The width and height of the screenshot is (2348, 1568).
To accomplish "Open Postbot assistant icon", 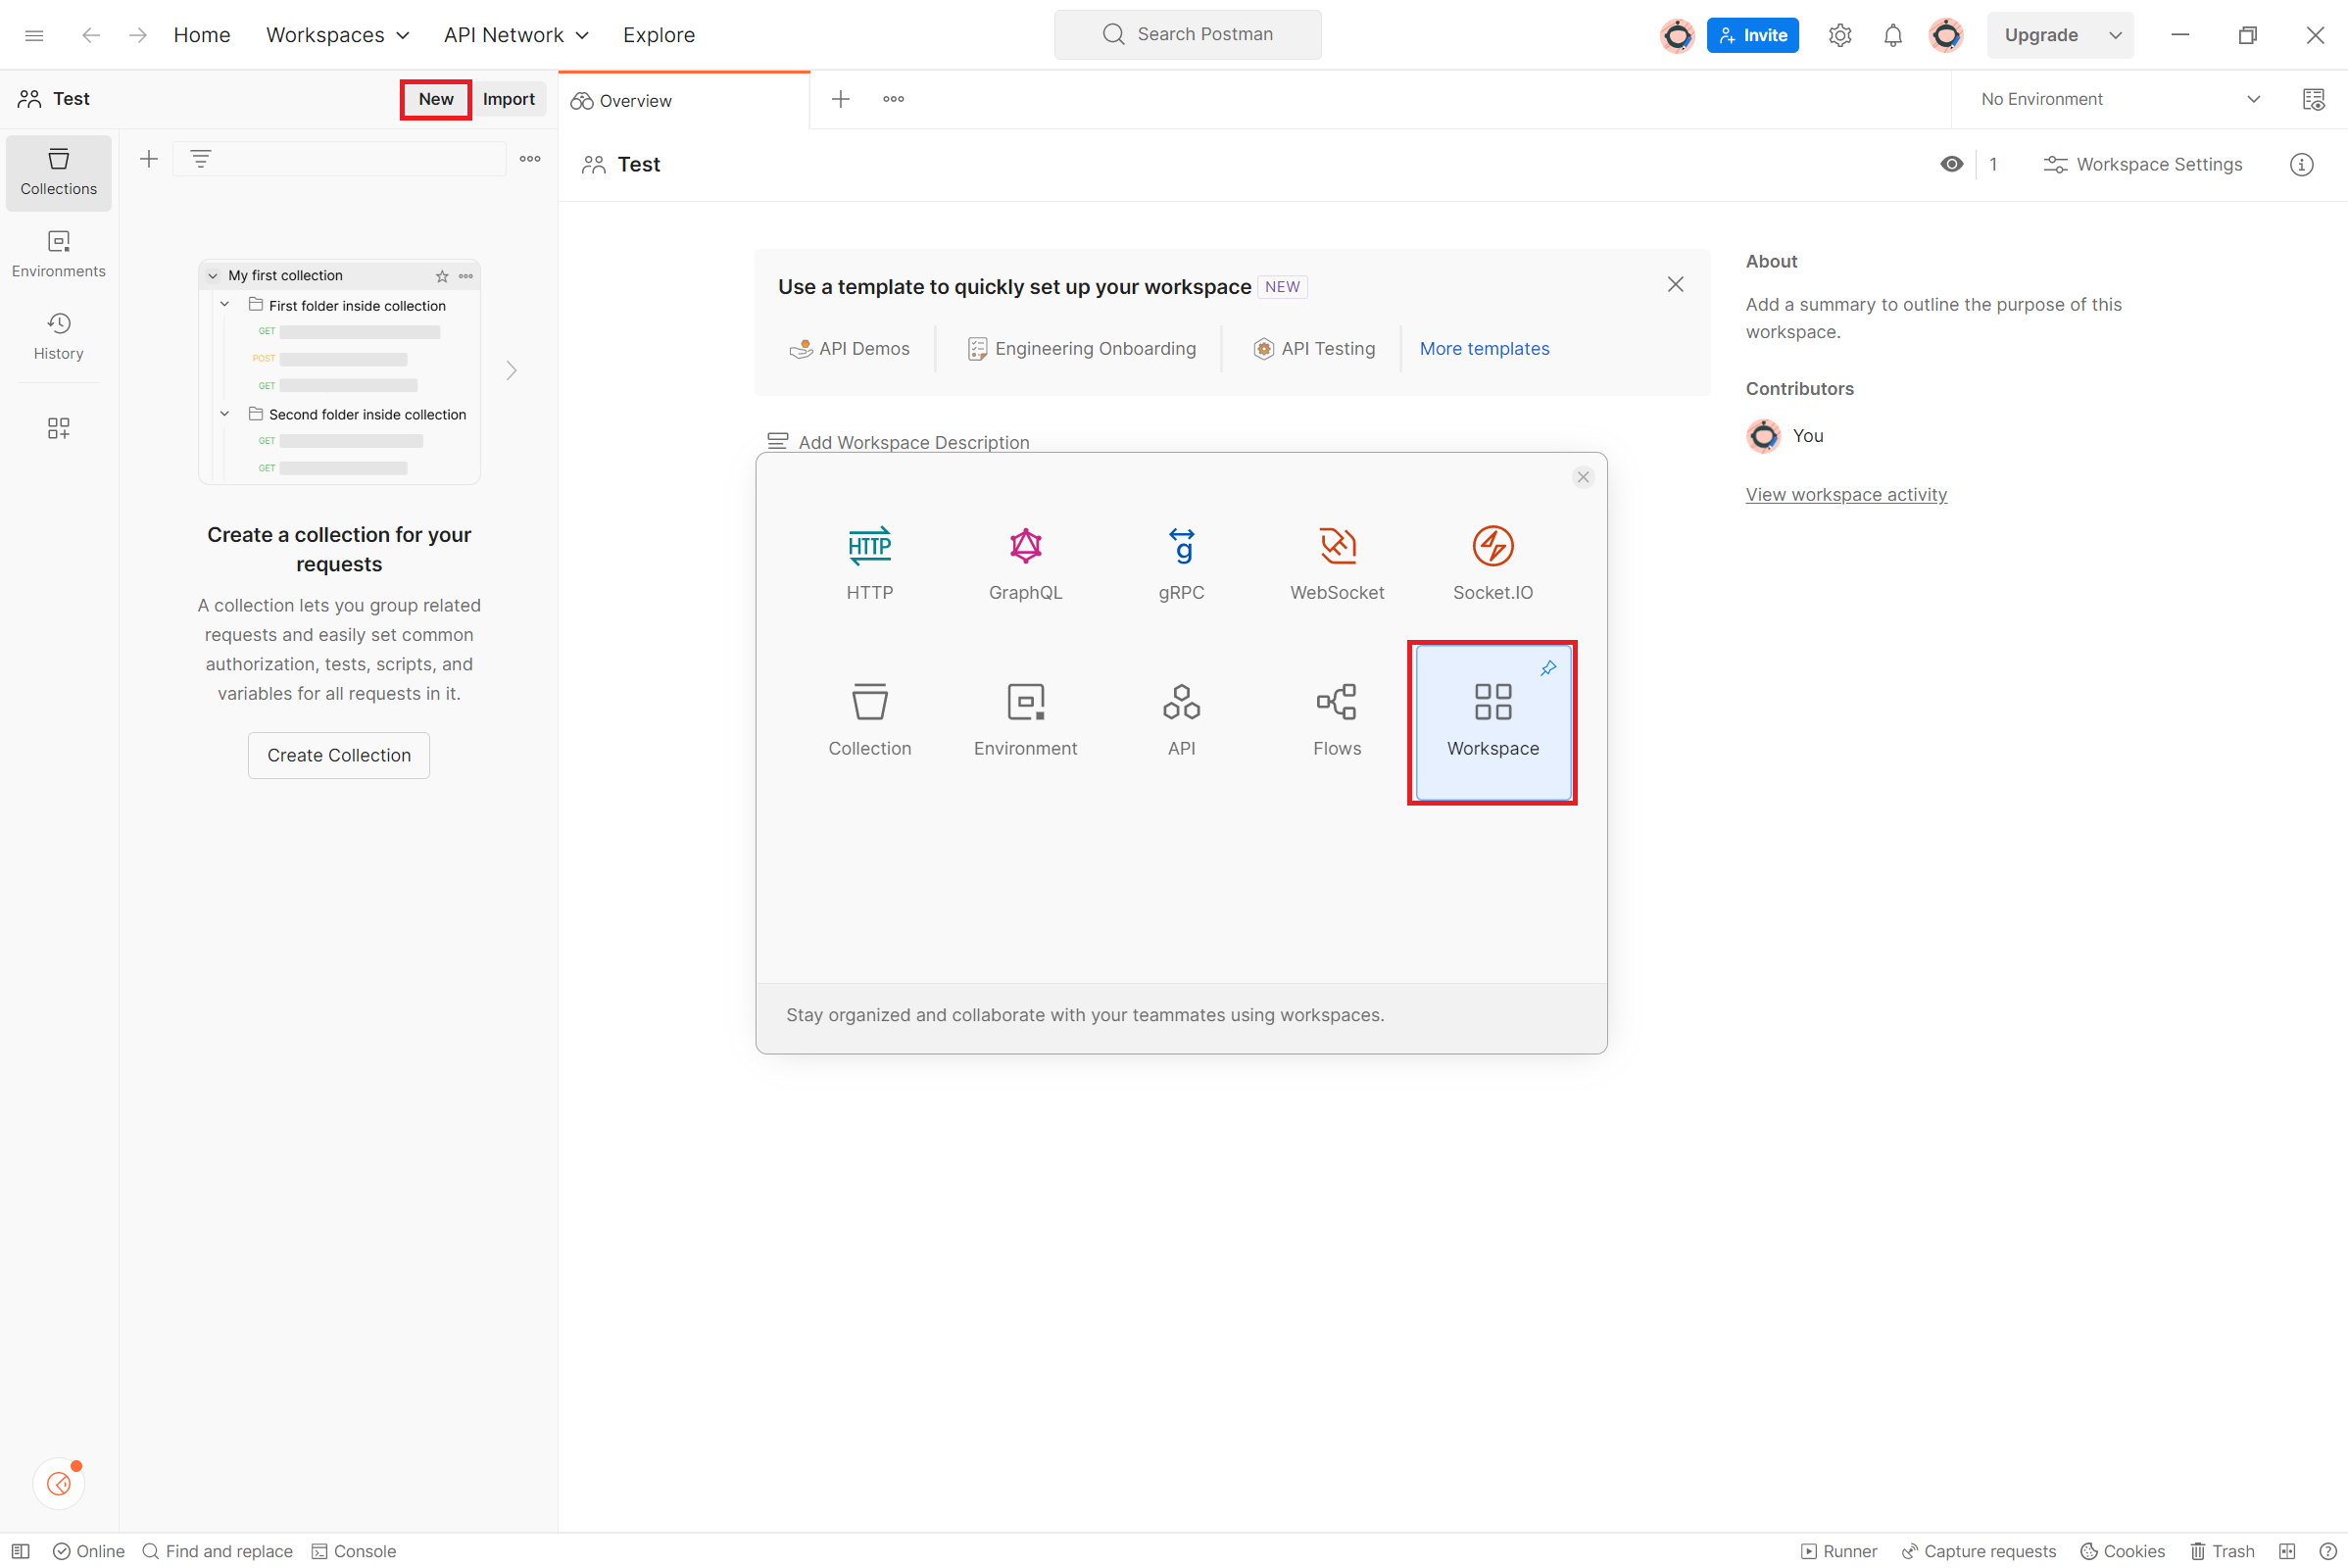I will click(x=59, y=1483).
